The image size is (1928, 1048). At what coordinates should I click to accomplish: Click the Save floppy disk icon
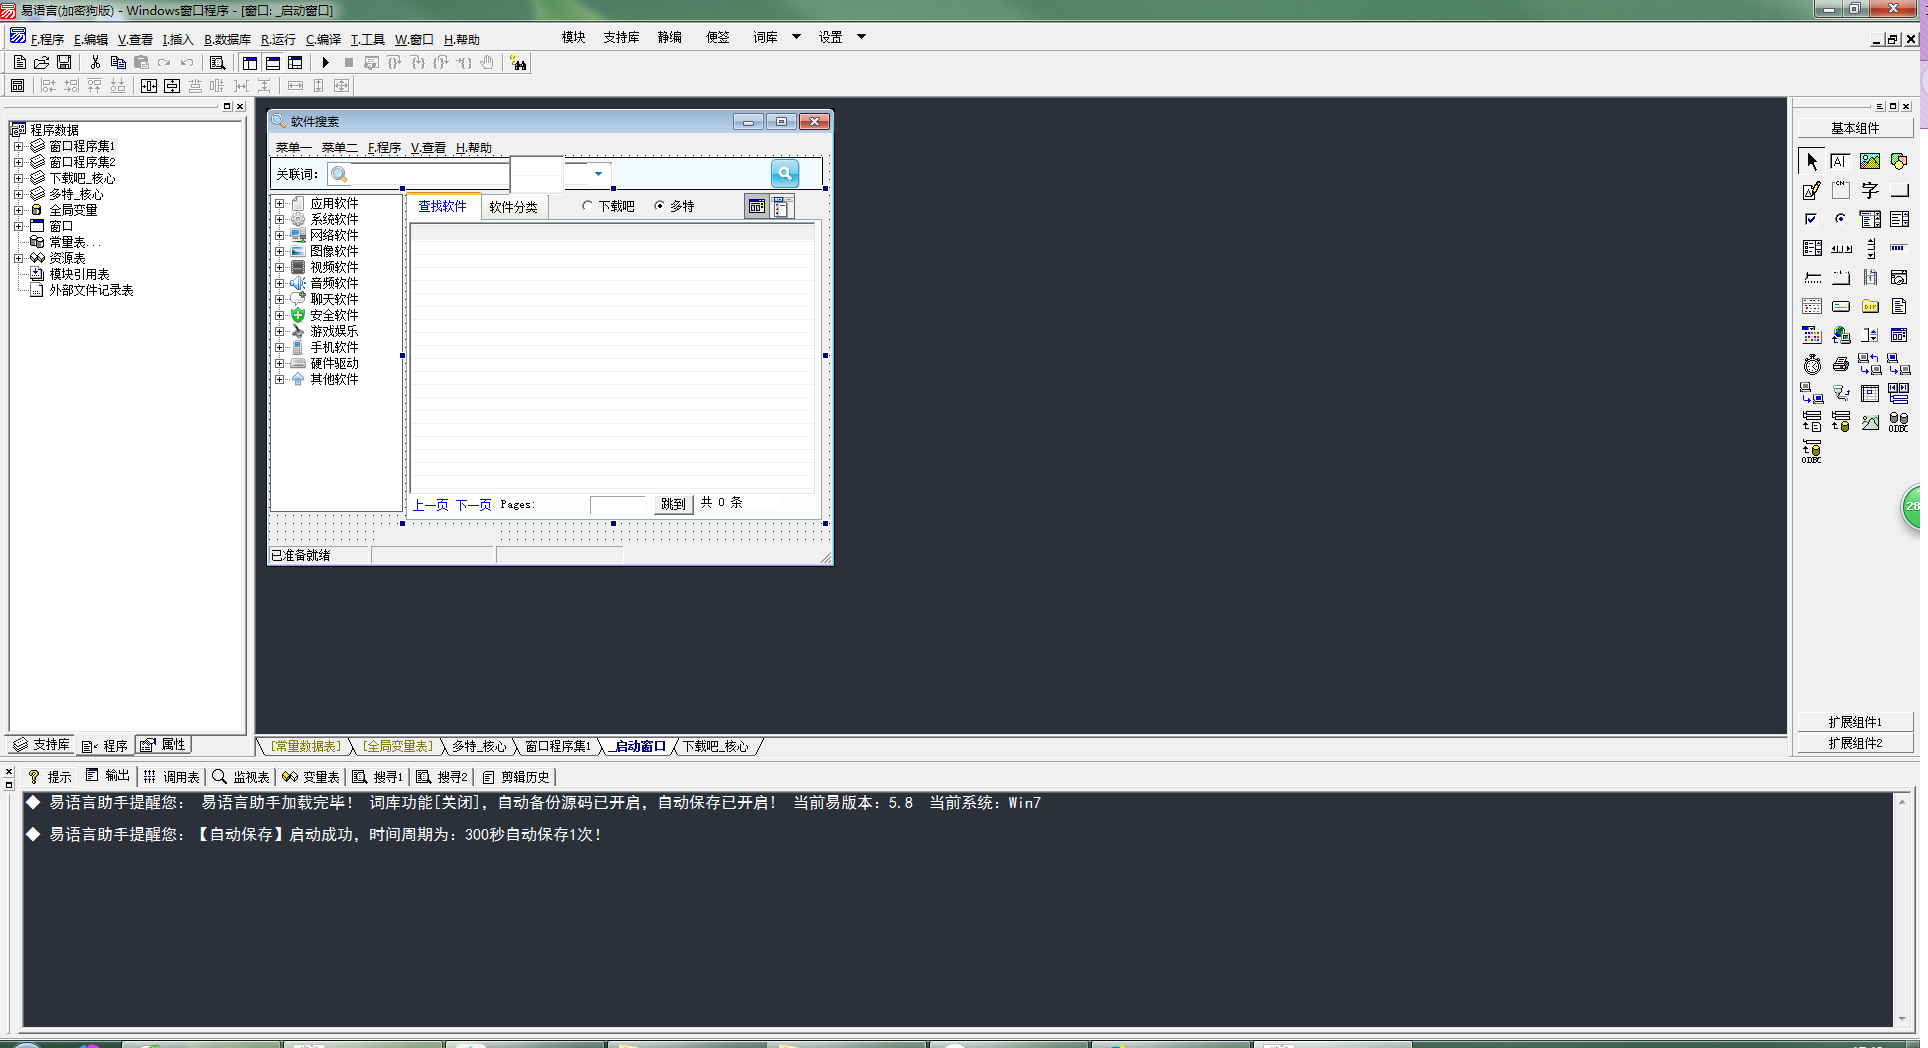point(64,63)
